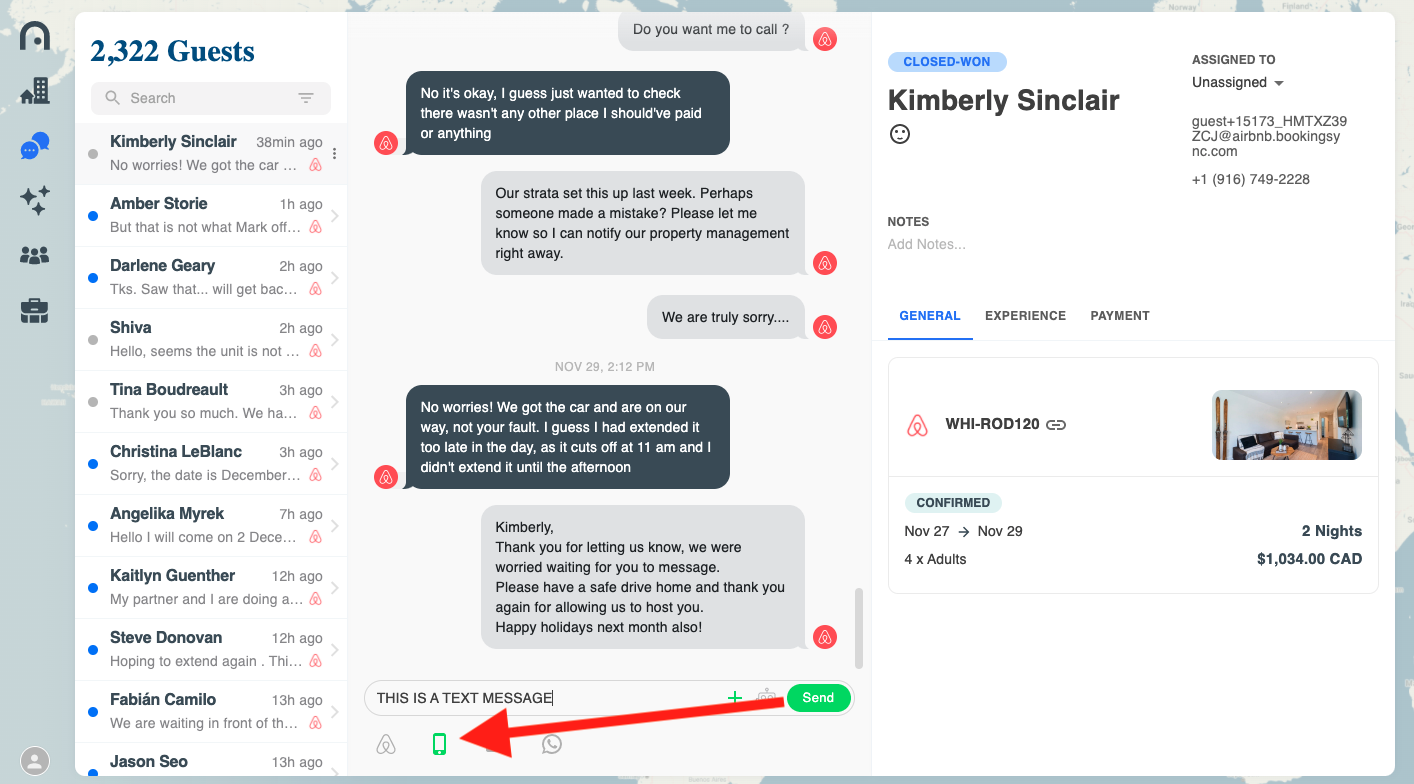Open the guest list filter options

(306, 98)
